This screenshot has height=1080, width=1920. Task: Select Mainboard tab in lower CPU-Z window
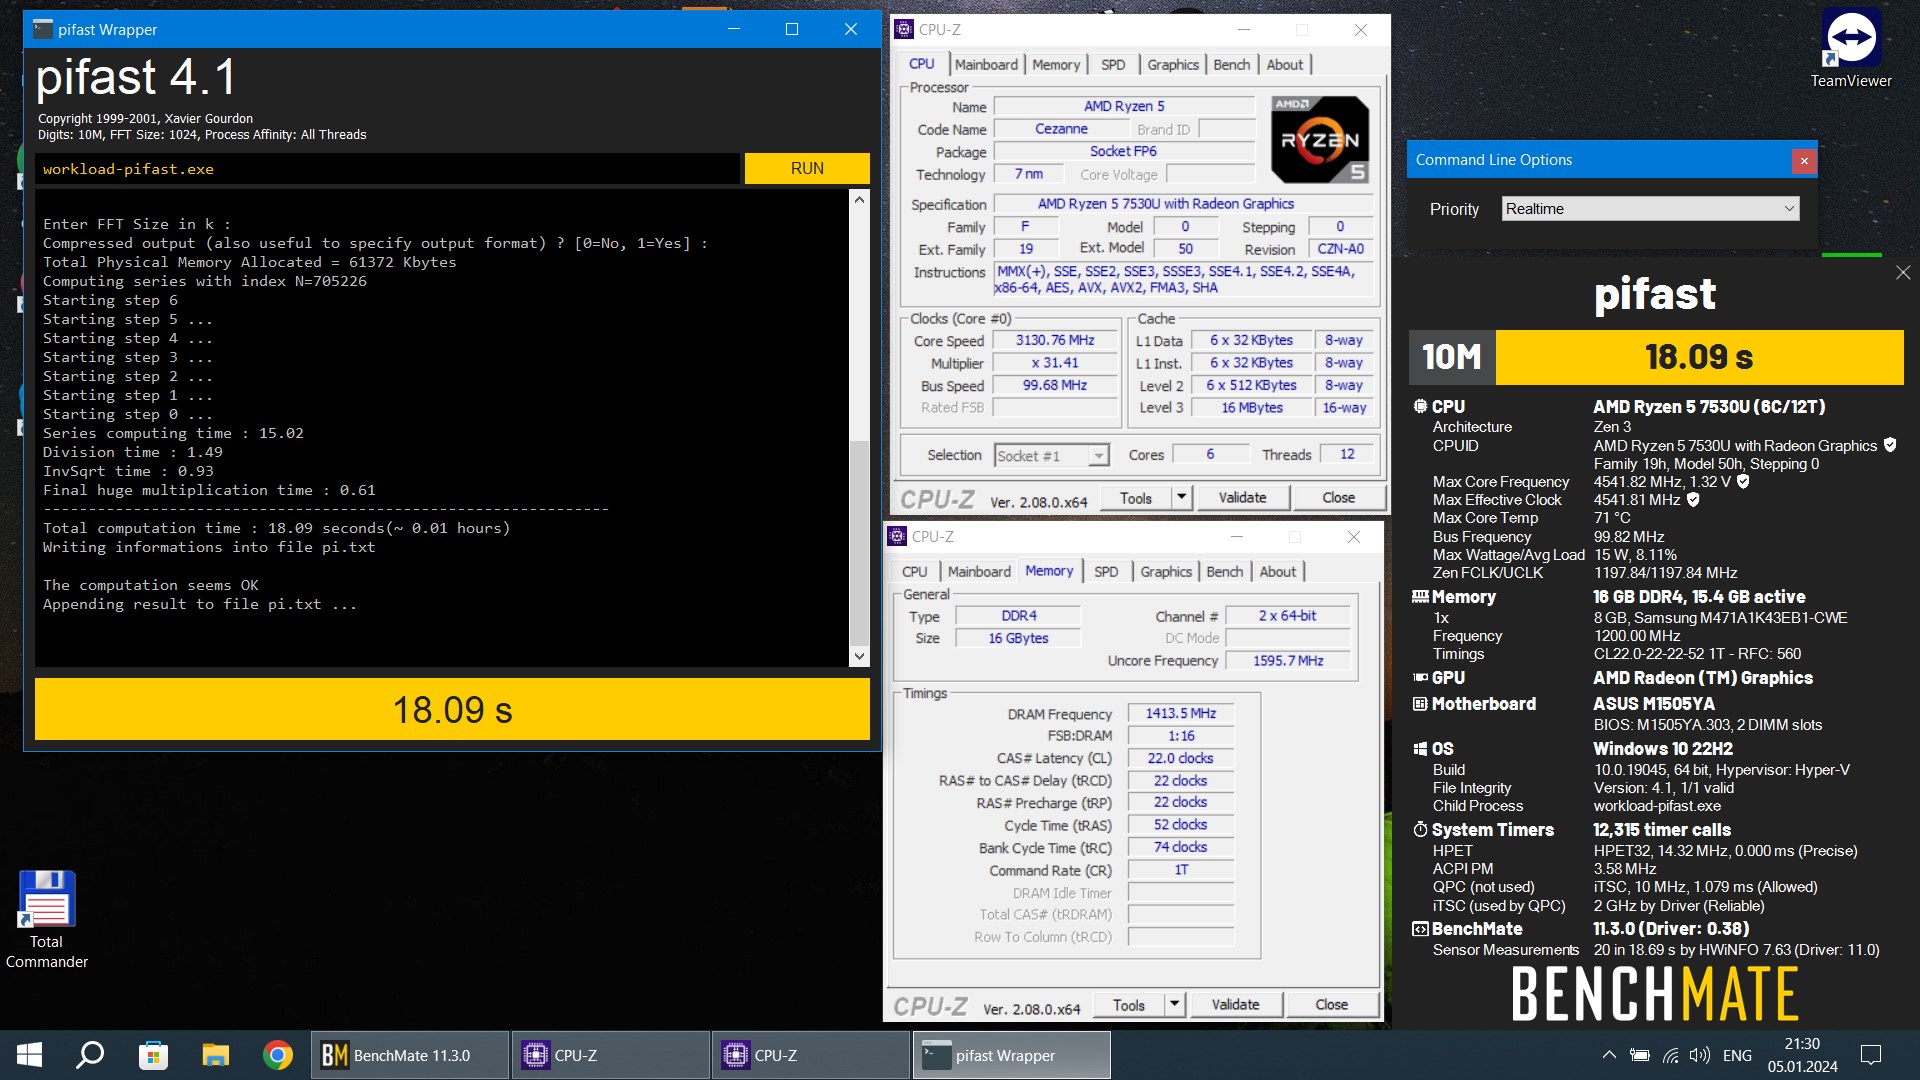tap(979, 571)
